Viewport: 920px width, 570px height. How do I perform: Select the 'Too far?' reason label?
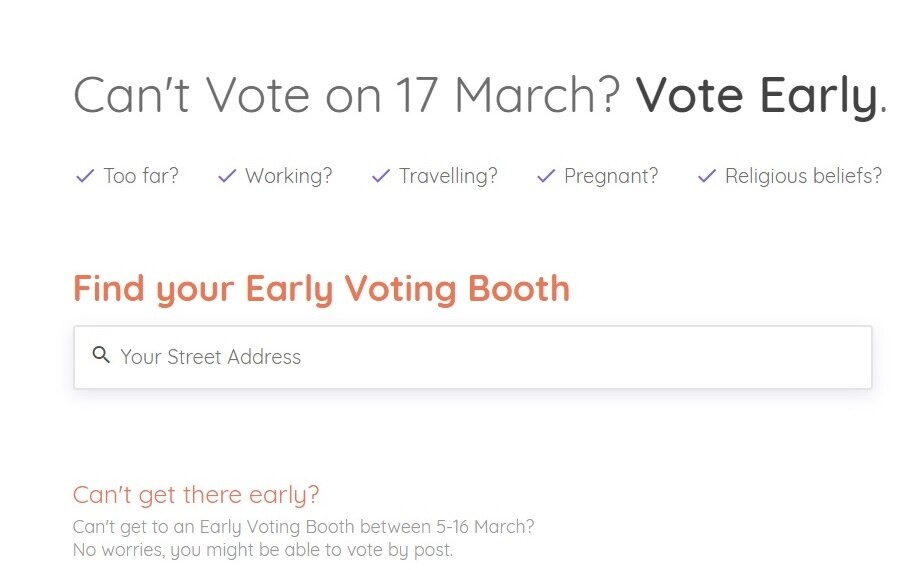click(141, 176)
